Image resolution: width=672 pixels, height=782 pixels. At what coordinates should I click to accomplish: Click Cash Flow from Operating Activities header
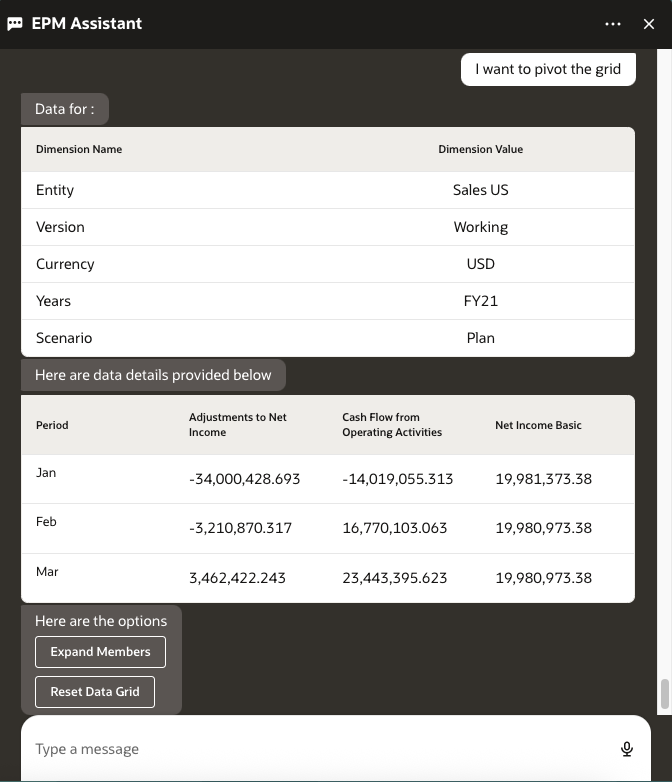[x=392, y=425]
